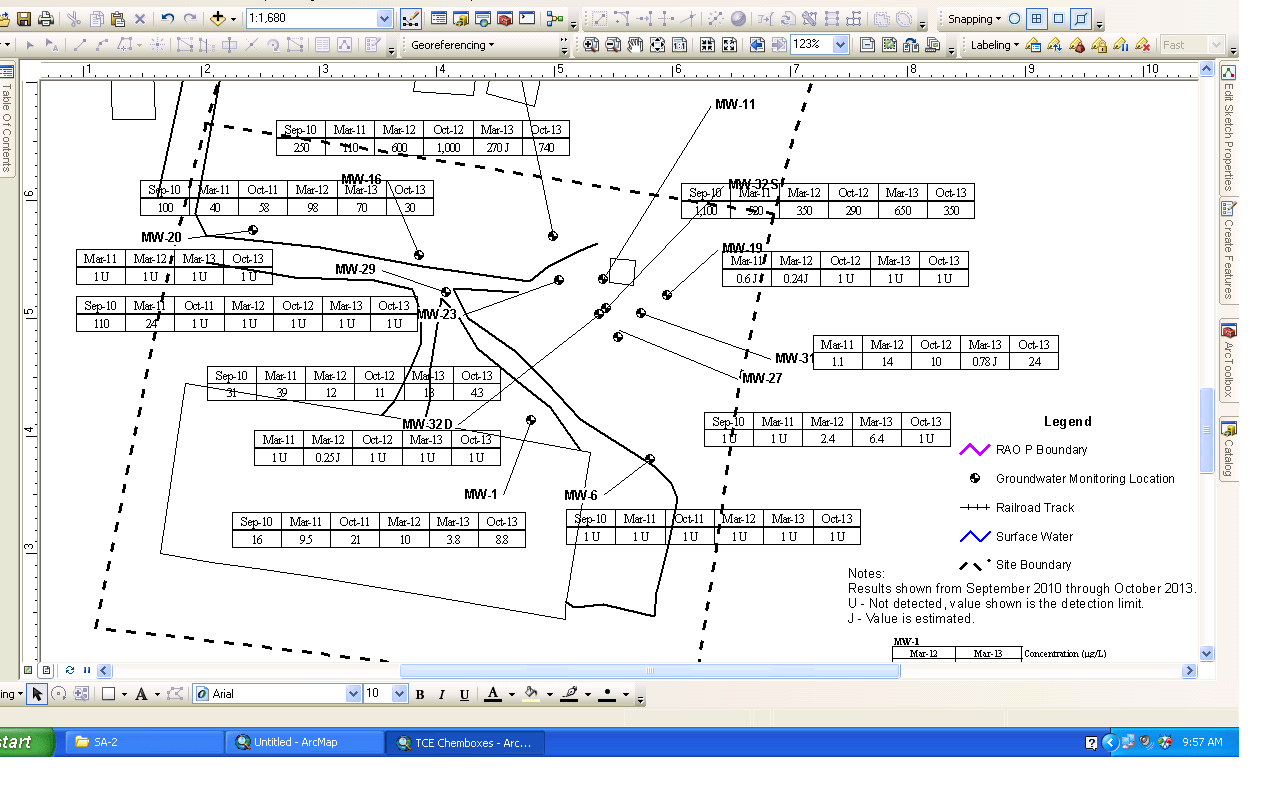Click the Zoom In magnifier tool
The image size is (1280, 800).
click(591, 44)
